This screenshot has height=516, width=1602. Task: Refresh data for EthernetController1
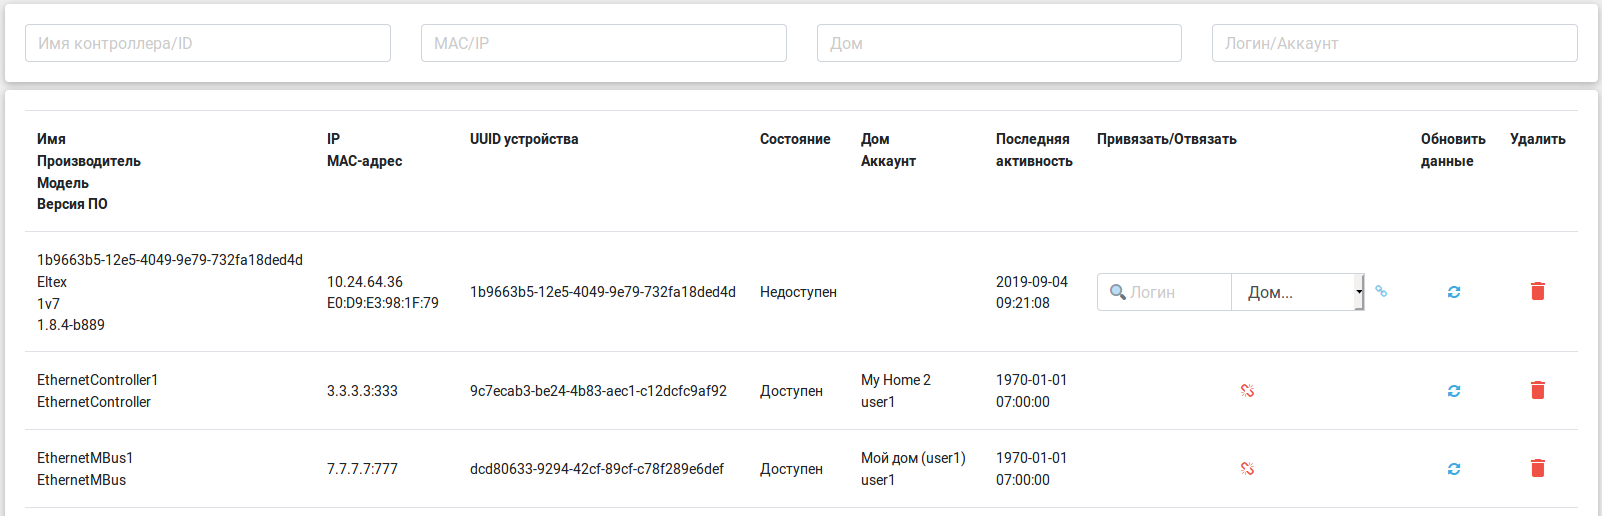click(1454, 391)
